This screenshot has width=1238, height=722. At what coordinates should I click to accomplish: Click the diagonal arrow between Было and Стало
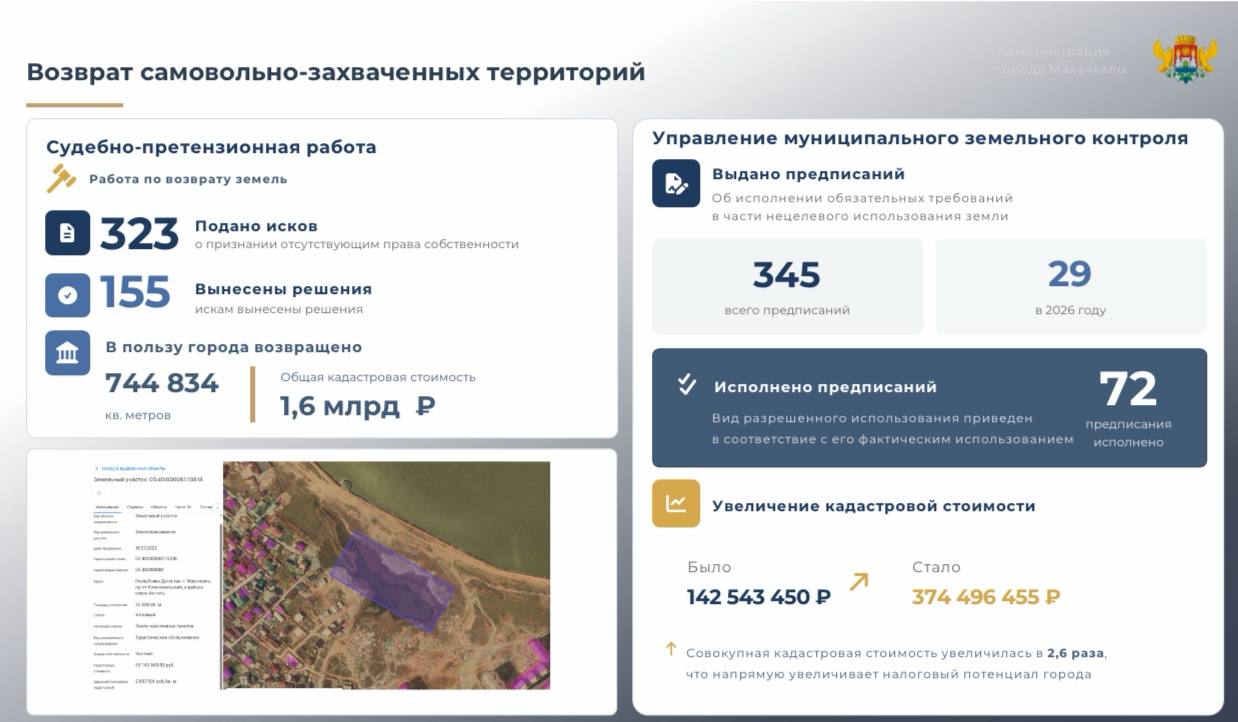858,581
